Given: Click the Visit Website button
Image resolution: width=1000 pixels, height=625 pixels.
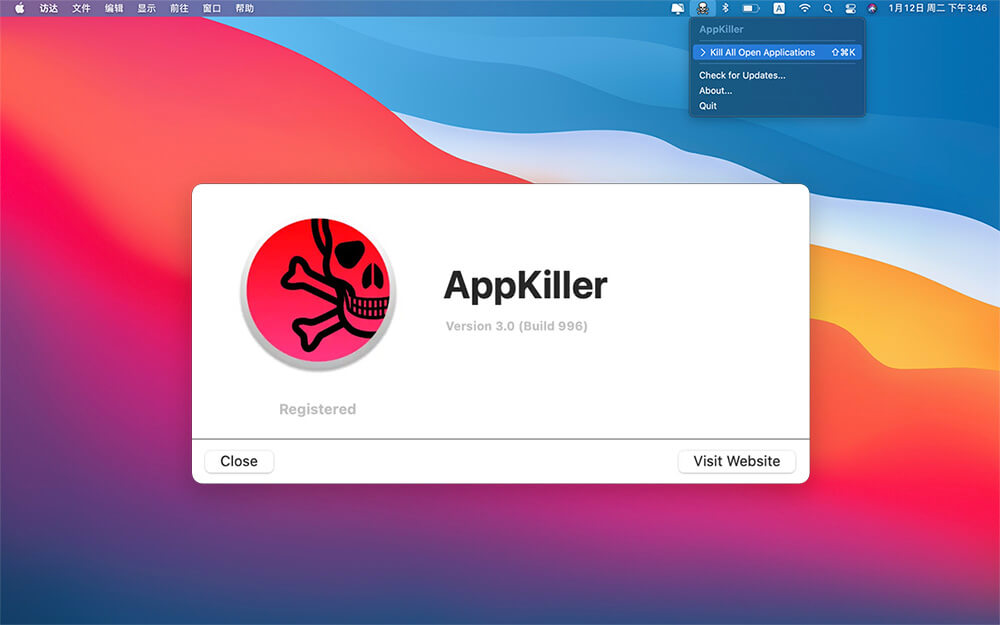Looking at the screenshot, I should (x=737, y=461).
